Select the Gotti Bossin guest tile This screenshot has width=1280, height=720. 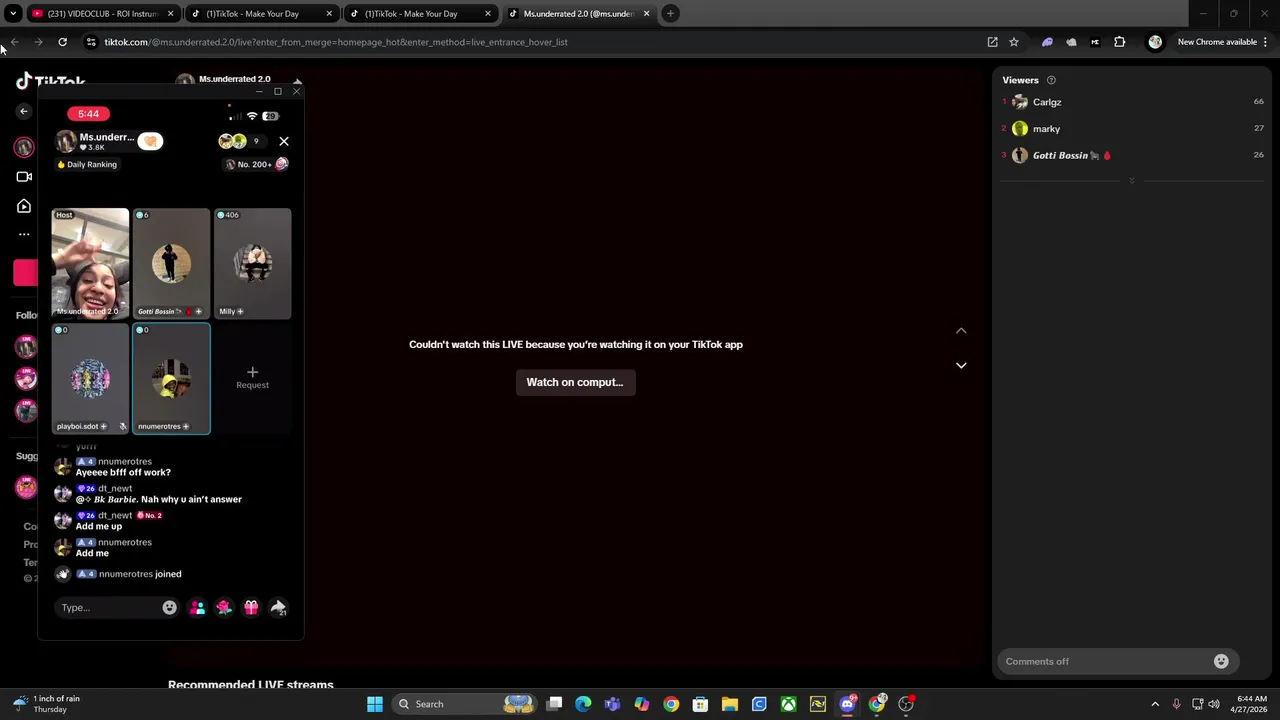[x=171, y=264]
